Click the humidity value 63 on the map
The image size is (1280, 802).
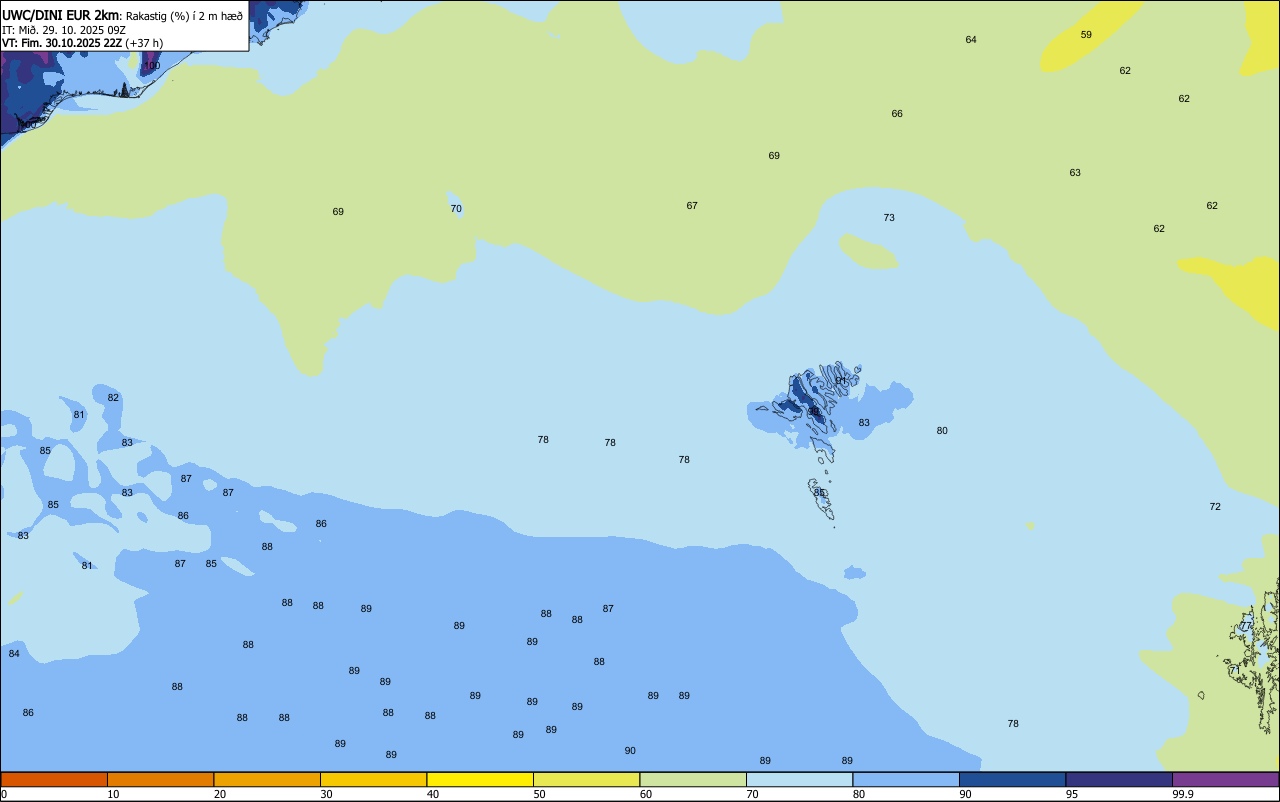(1075, 173)
